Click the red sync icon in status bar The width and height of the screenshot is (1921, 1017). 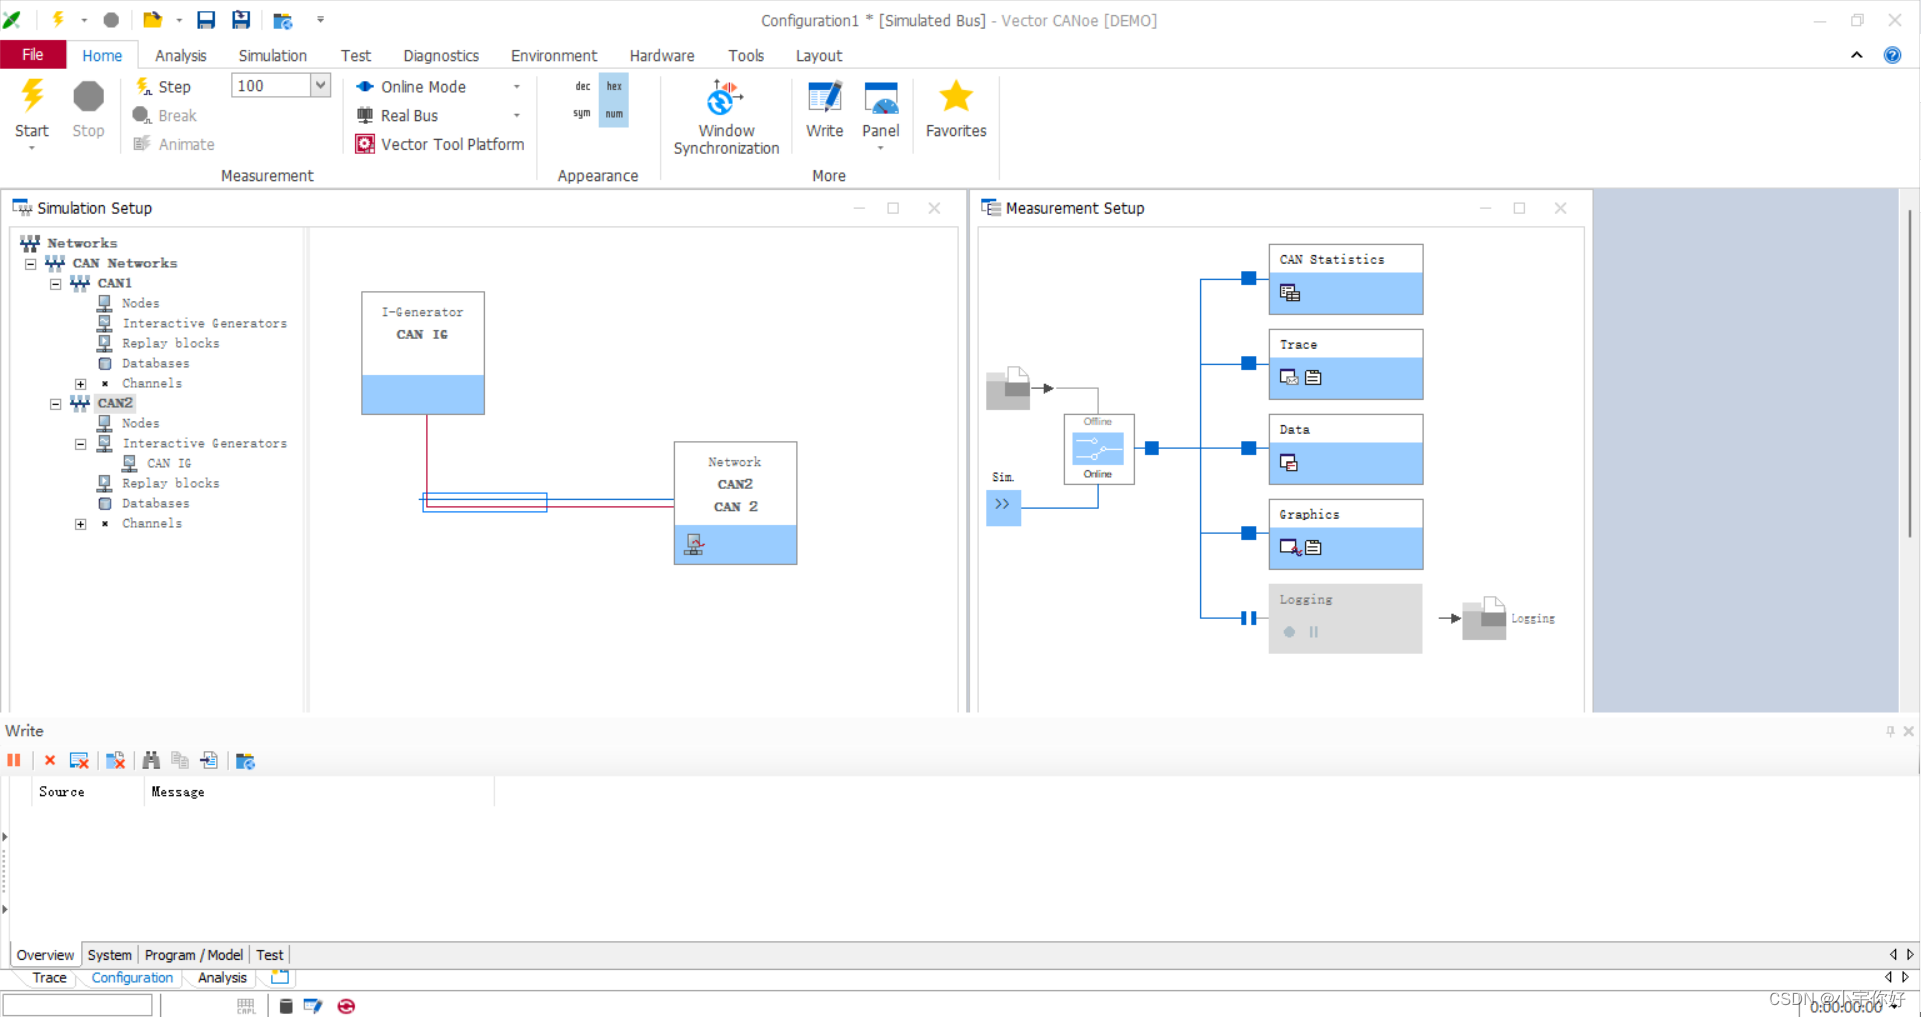346,1006
